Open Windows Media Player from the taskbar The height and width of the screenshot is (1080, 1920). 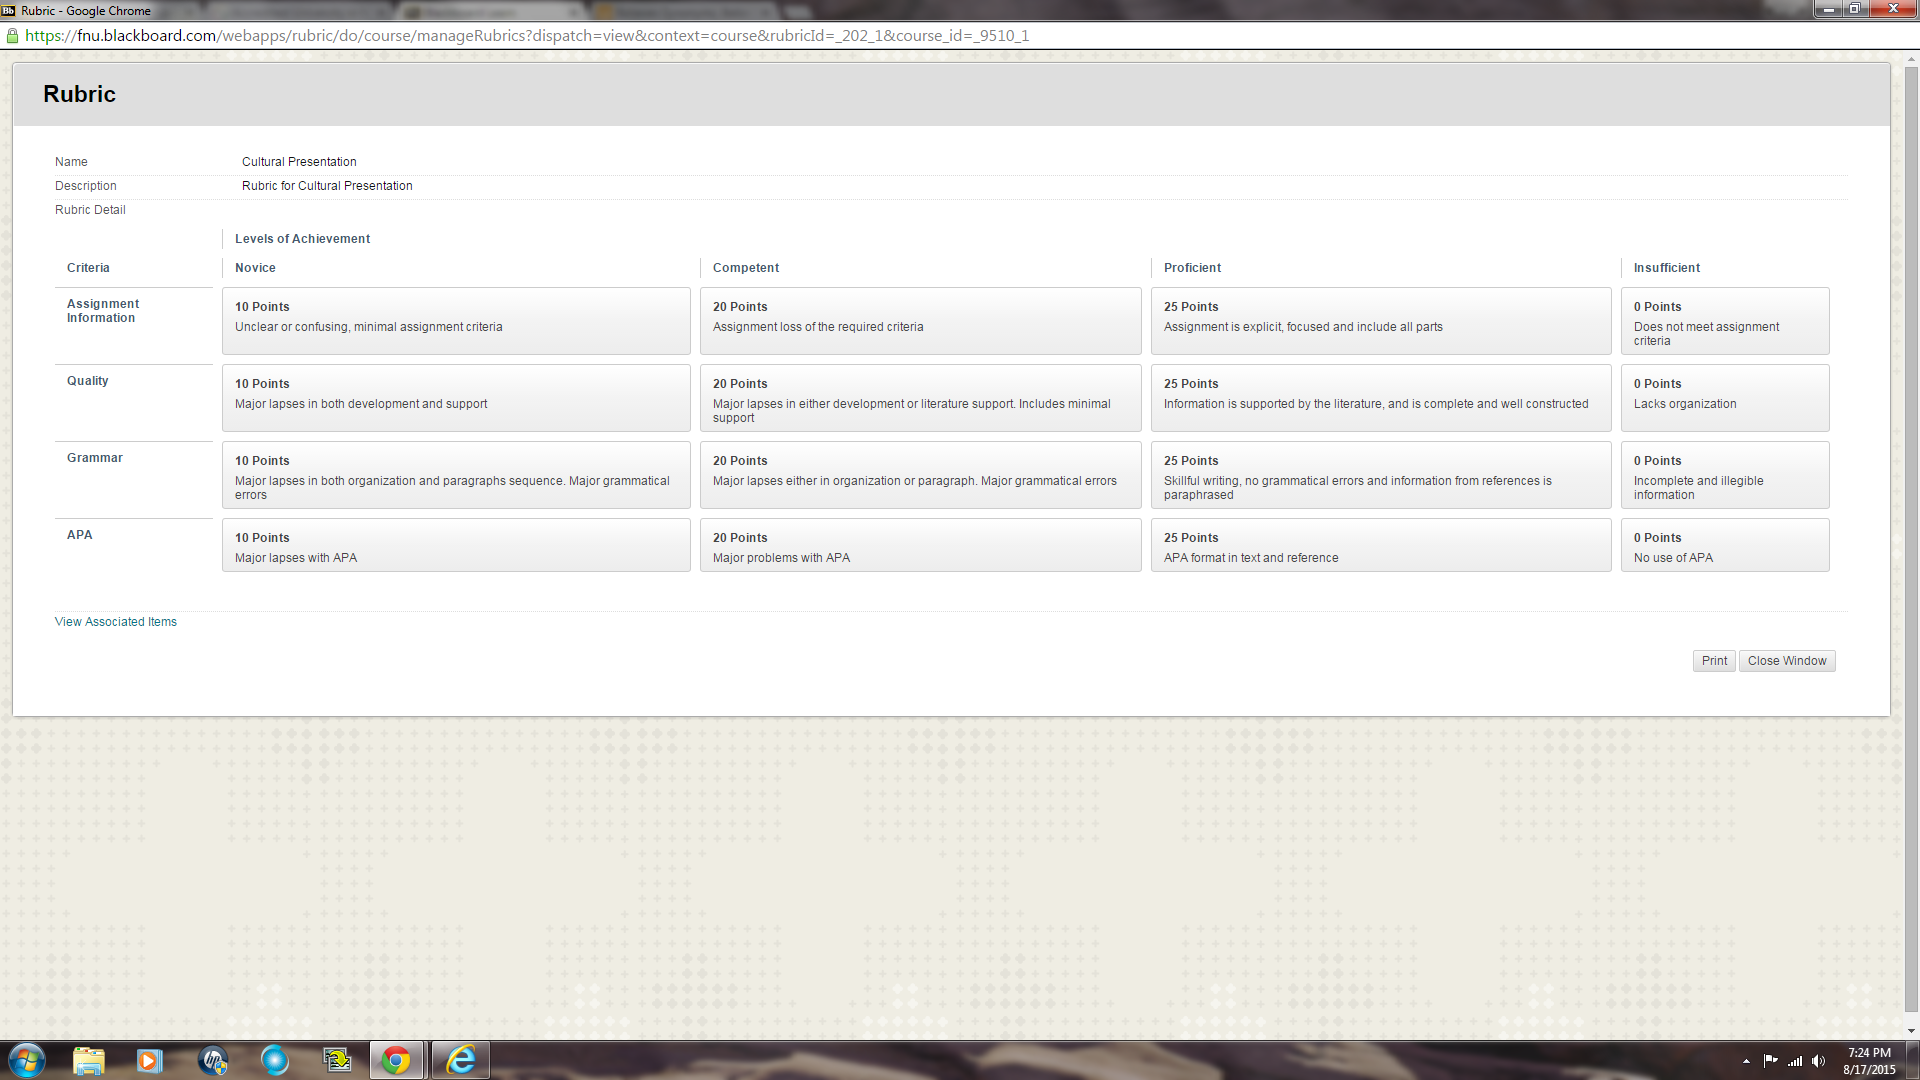[150, 1060]
